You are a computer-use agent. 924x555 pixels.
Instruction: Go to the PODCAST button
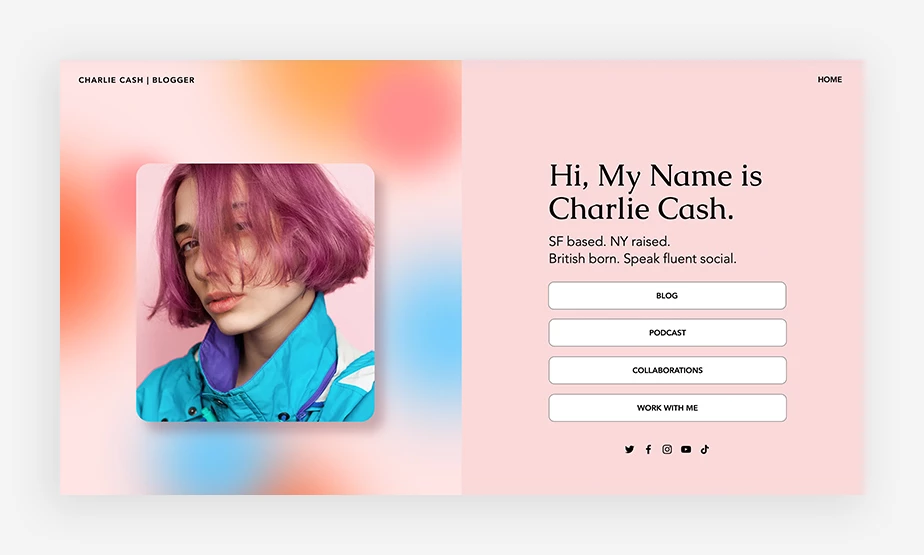[x=667, y=333]
